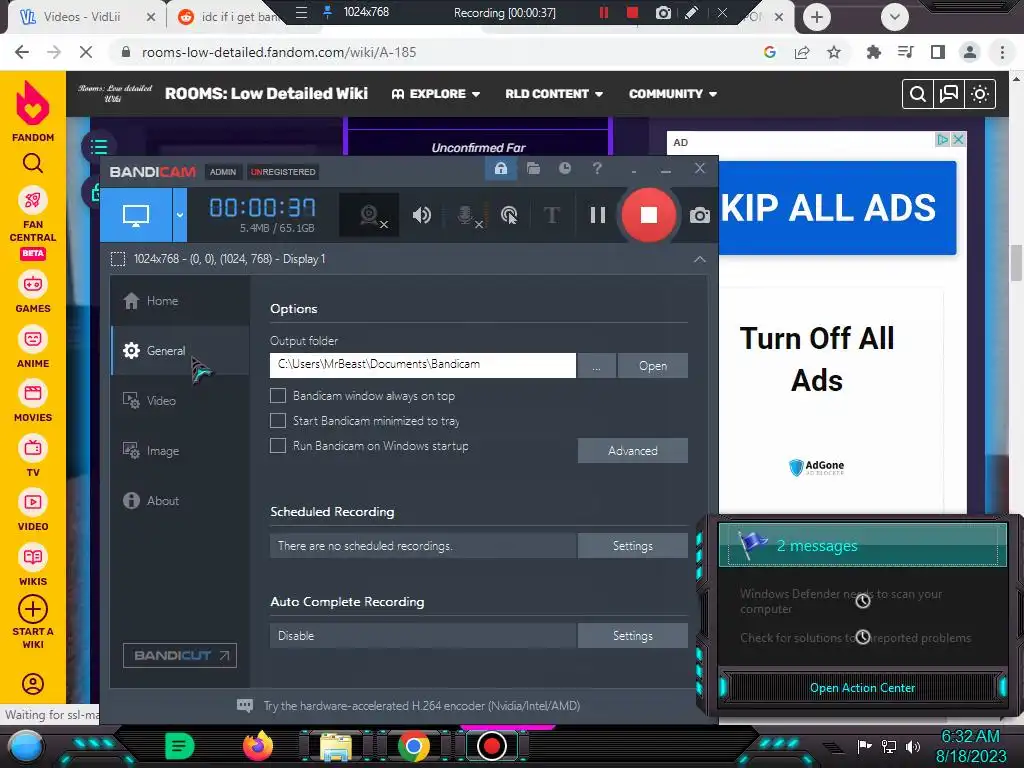This screenshot has width=1024, height=768.
Task: Open new Chrome tab
Action: [x=816, y=17]
